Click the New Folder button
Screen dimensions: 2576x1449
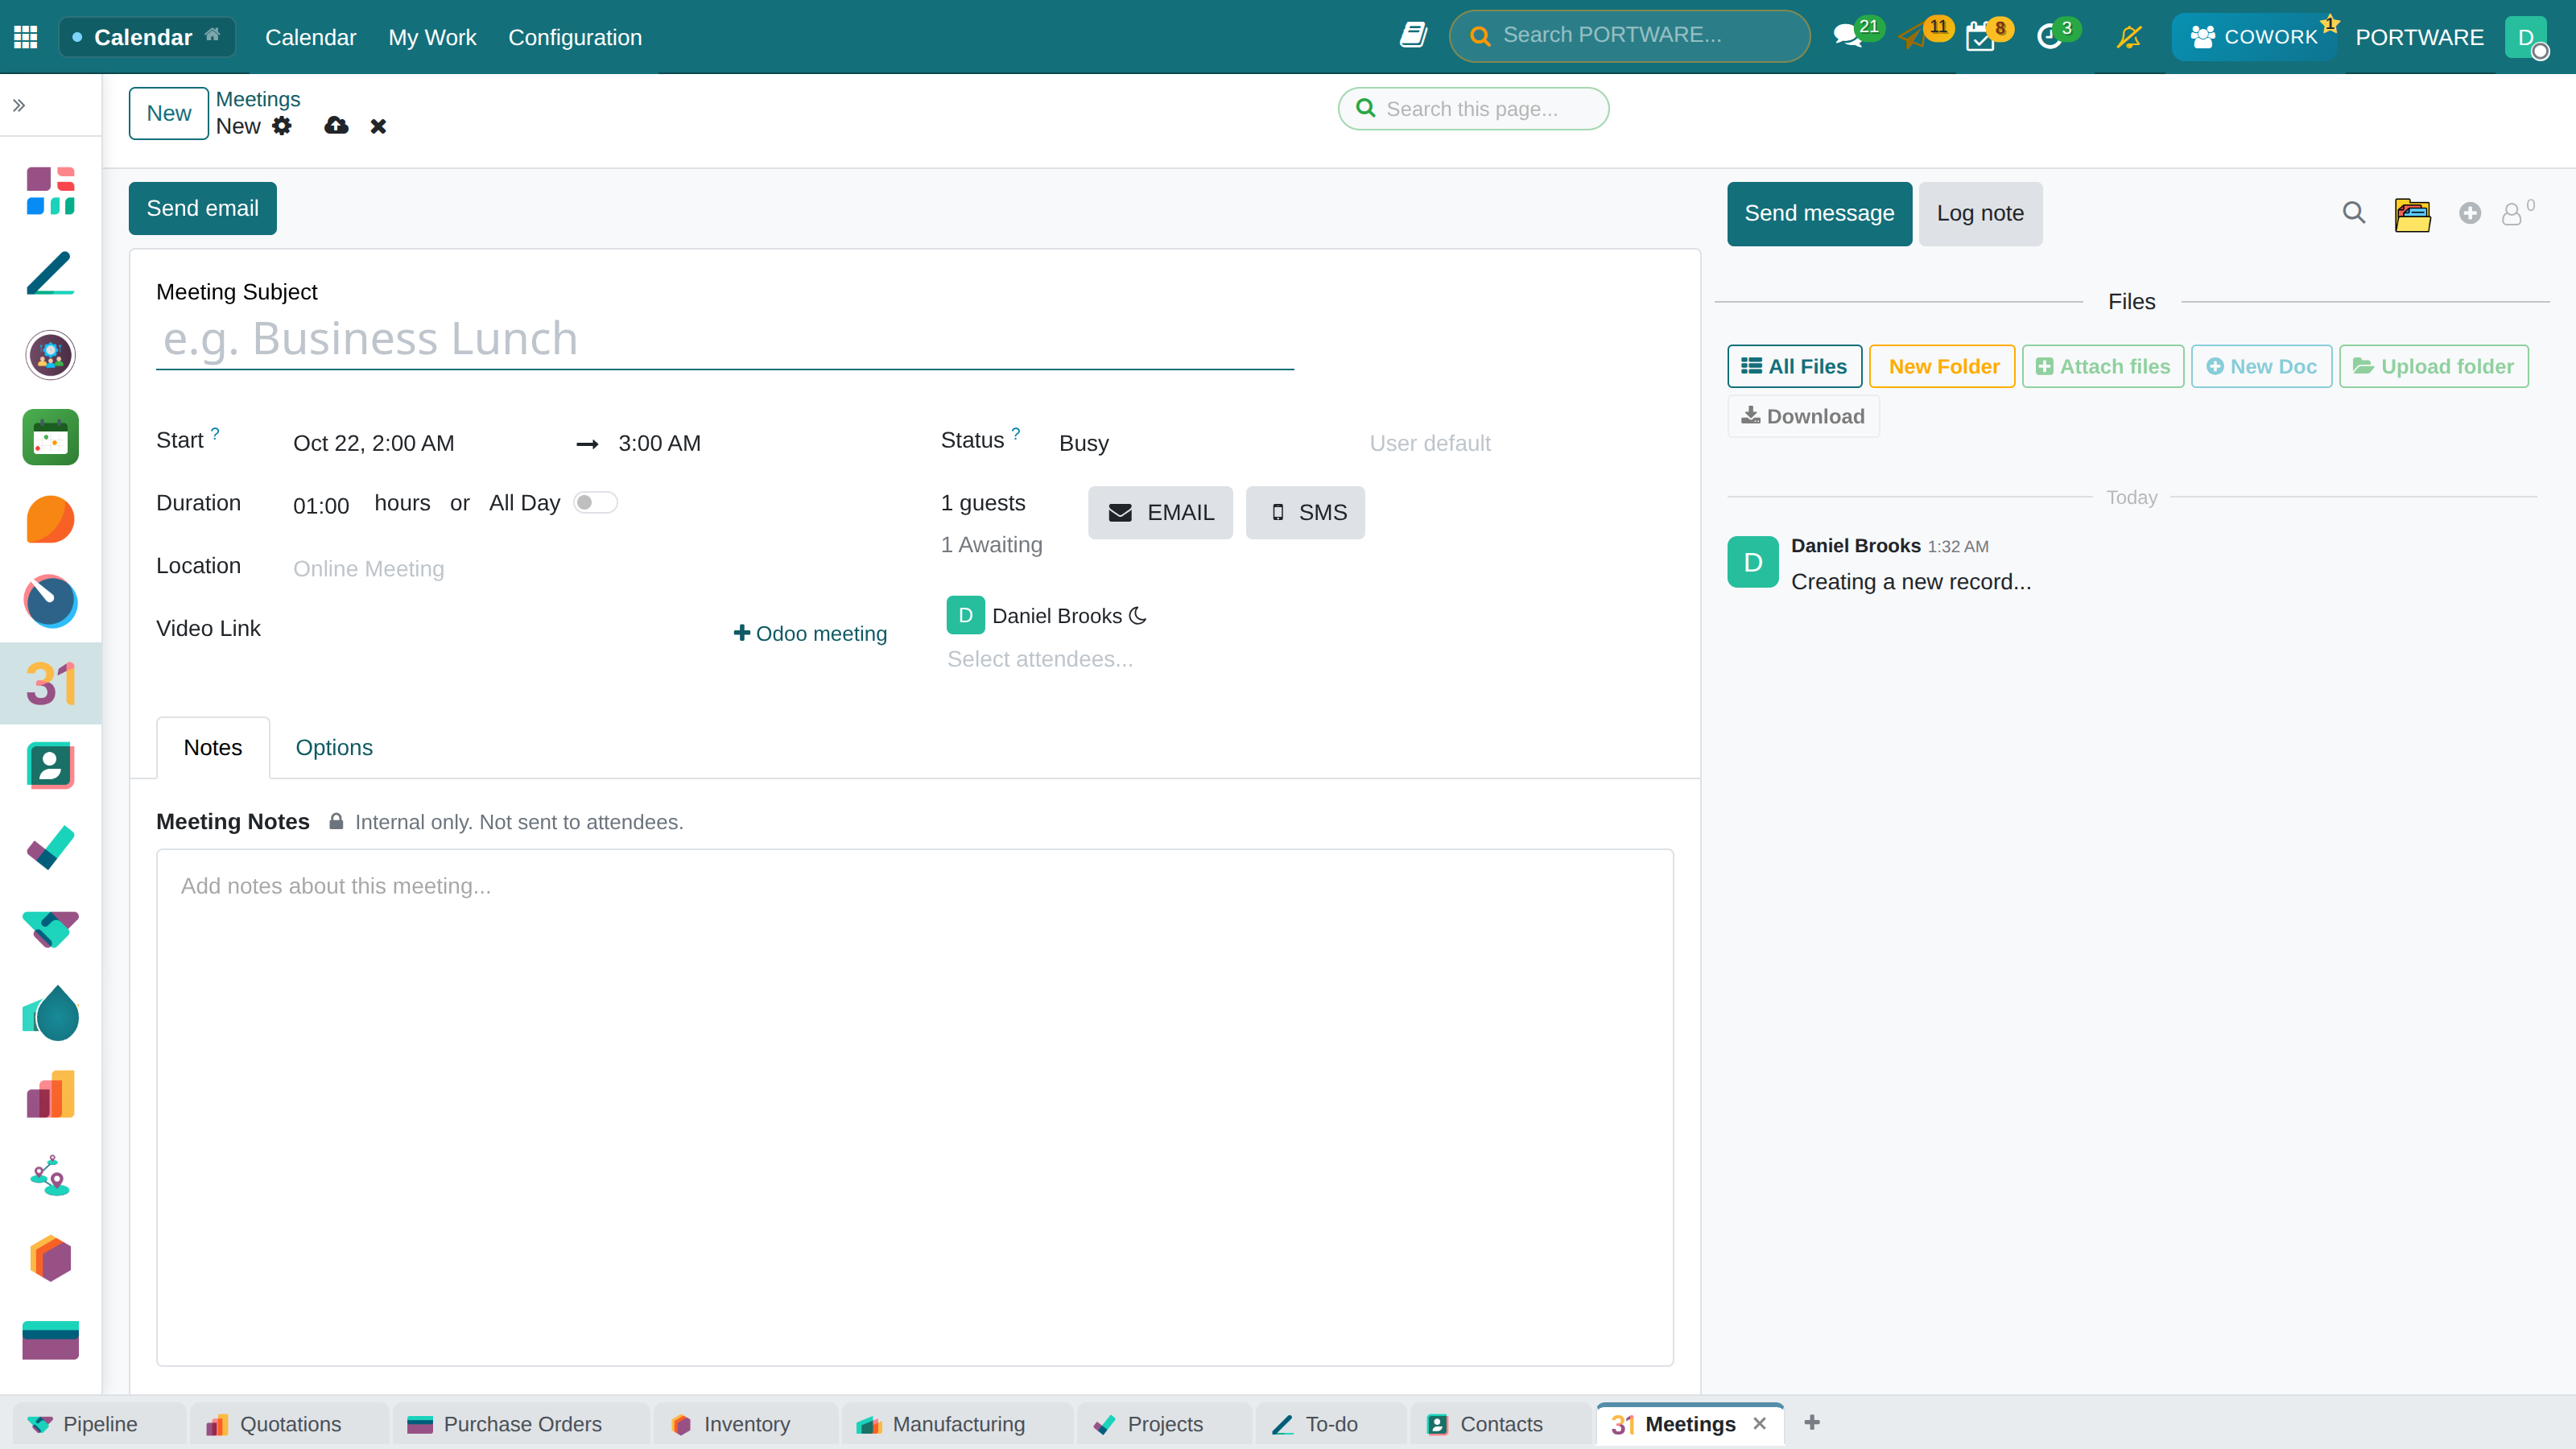pos(1942,366)
